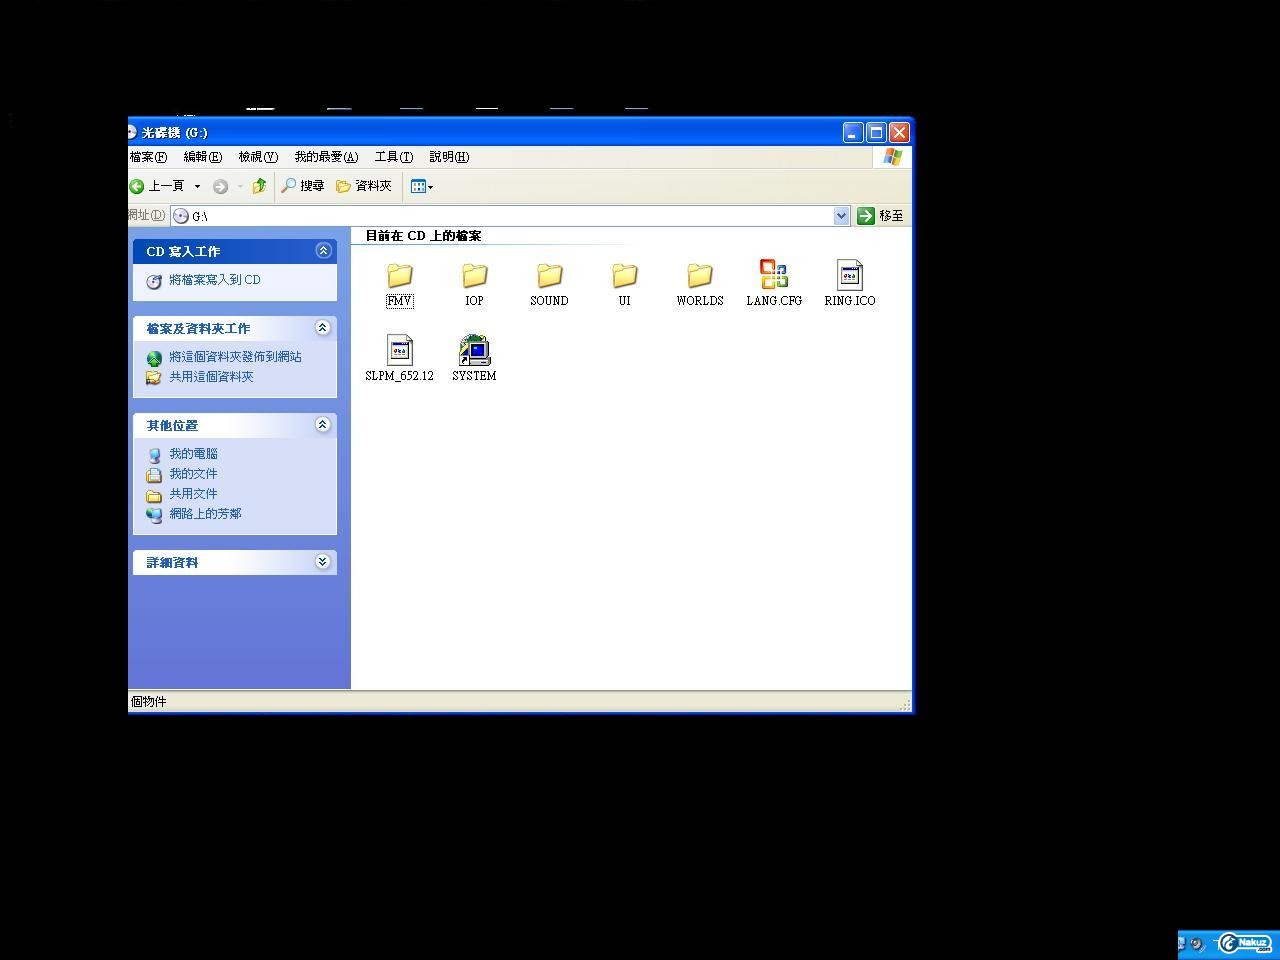Toggle the 資料夾 folders pane
The image size is (1280, 960).
pos(364,186)
